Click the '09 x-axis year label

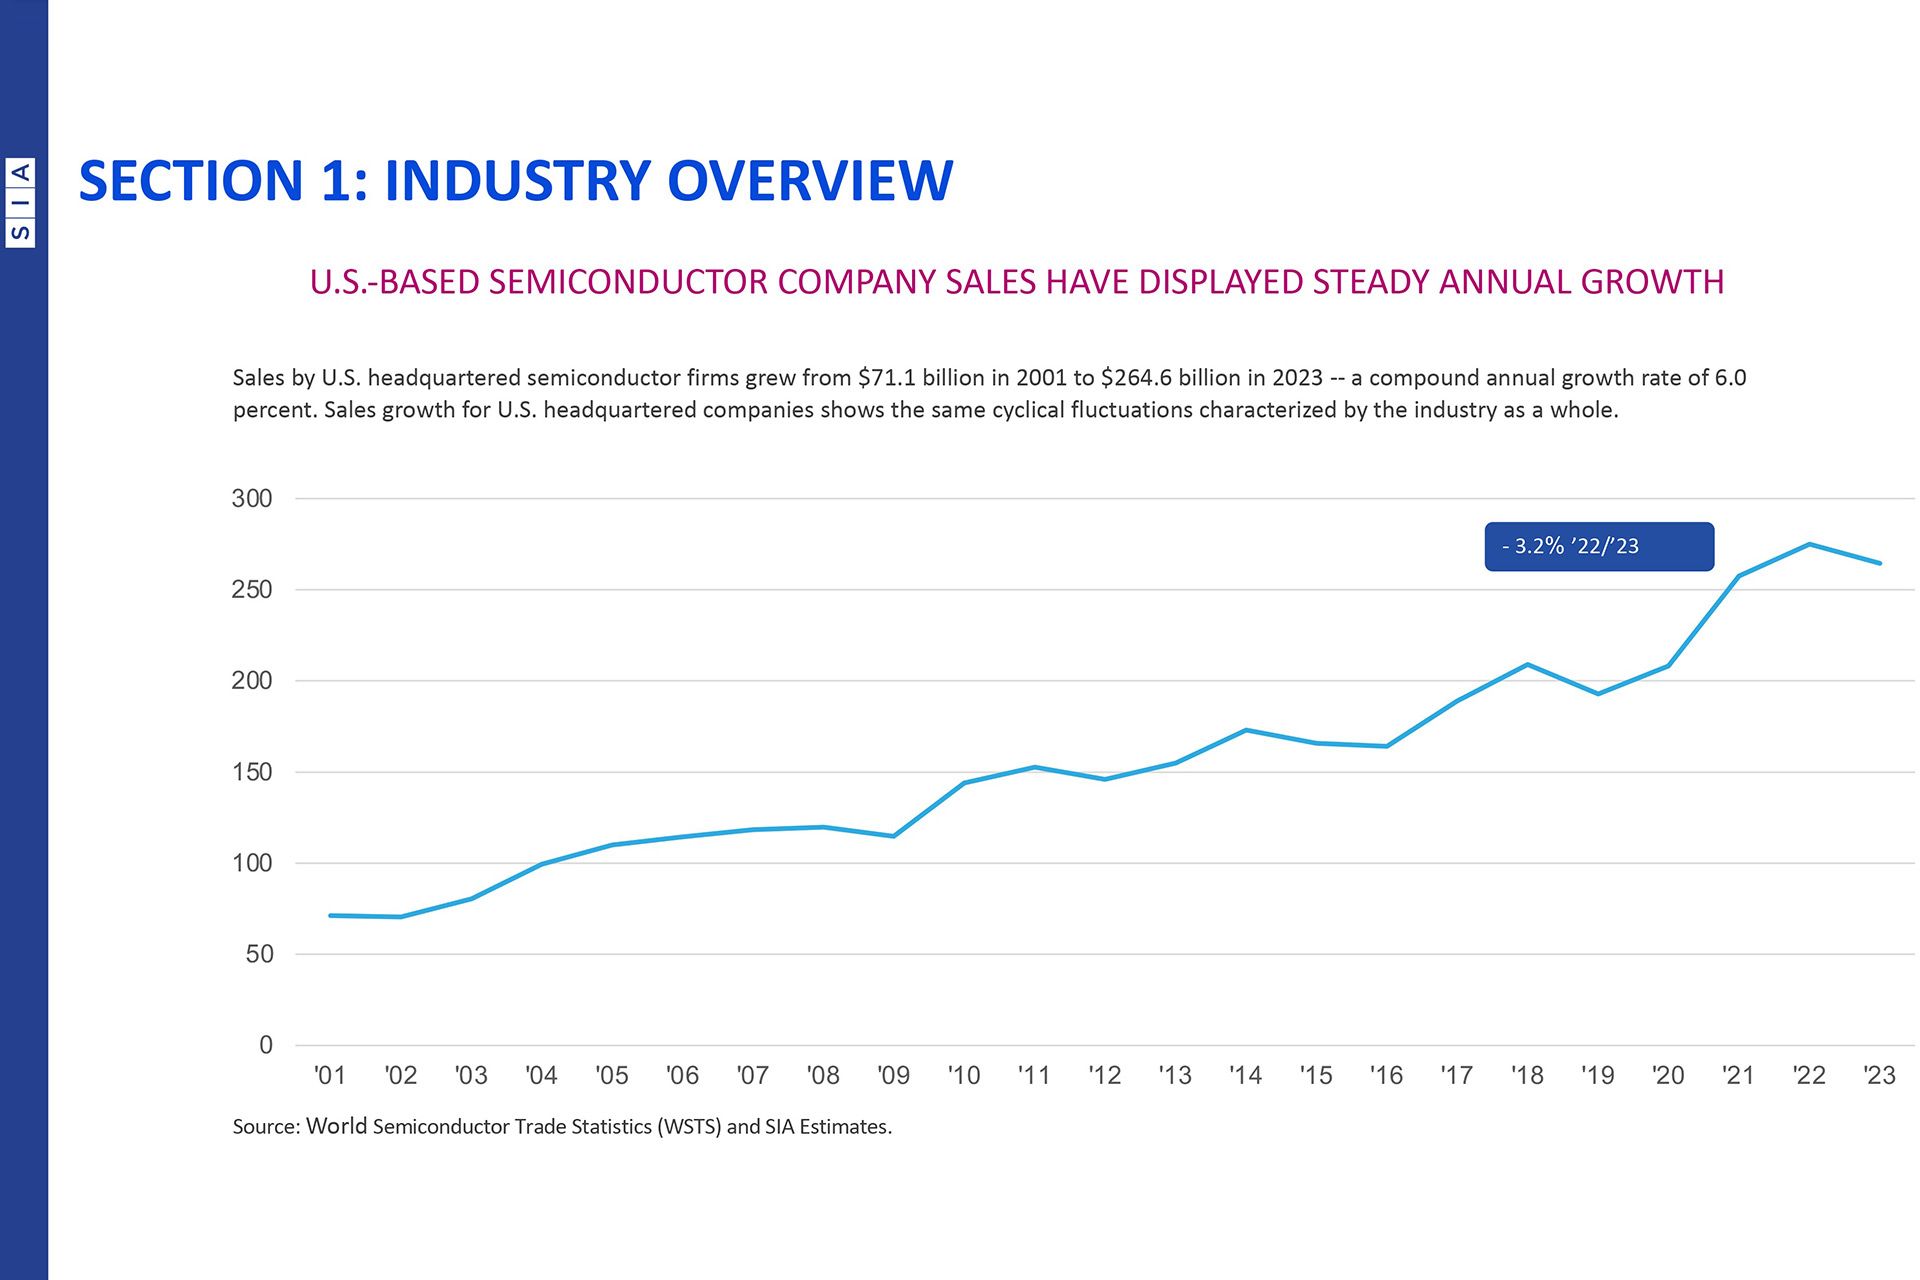pyautogui.click(x=893, y=1075)
